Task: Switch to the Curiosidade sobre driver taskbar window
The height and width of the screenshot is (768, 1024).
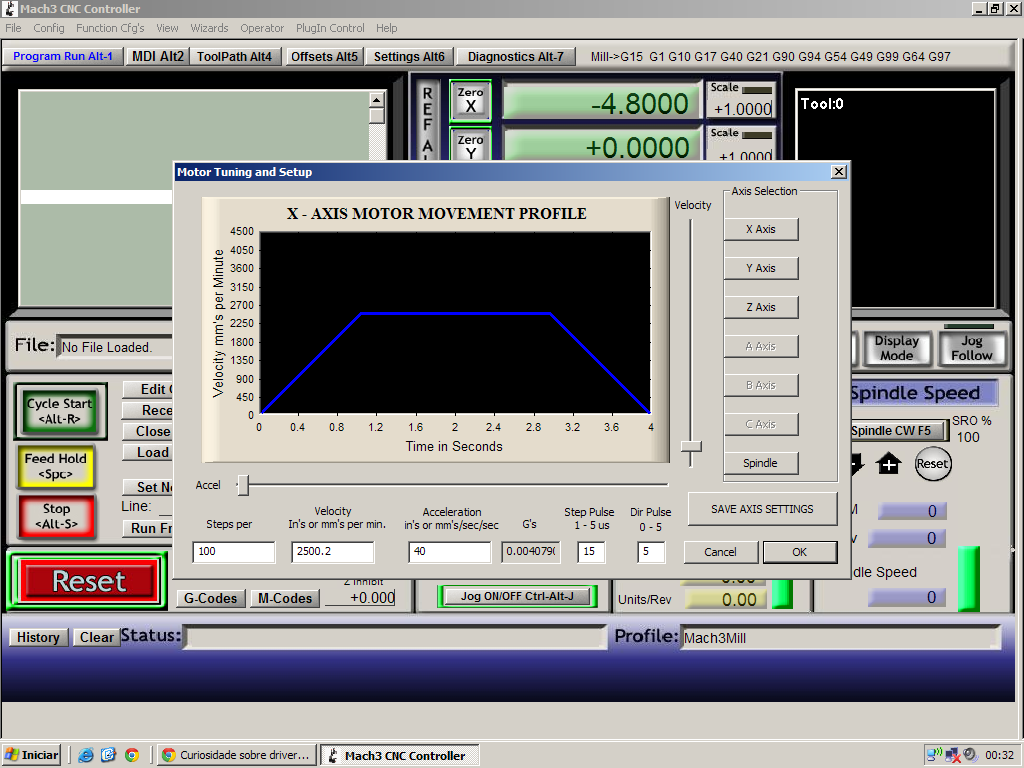Action: click(237, 755)
